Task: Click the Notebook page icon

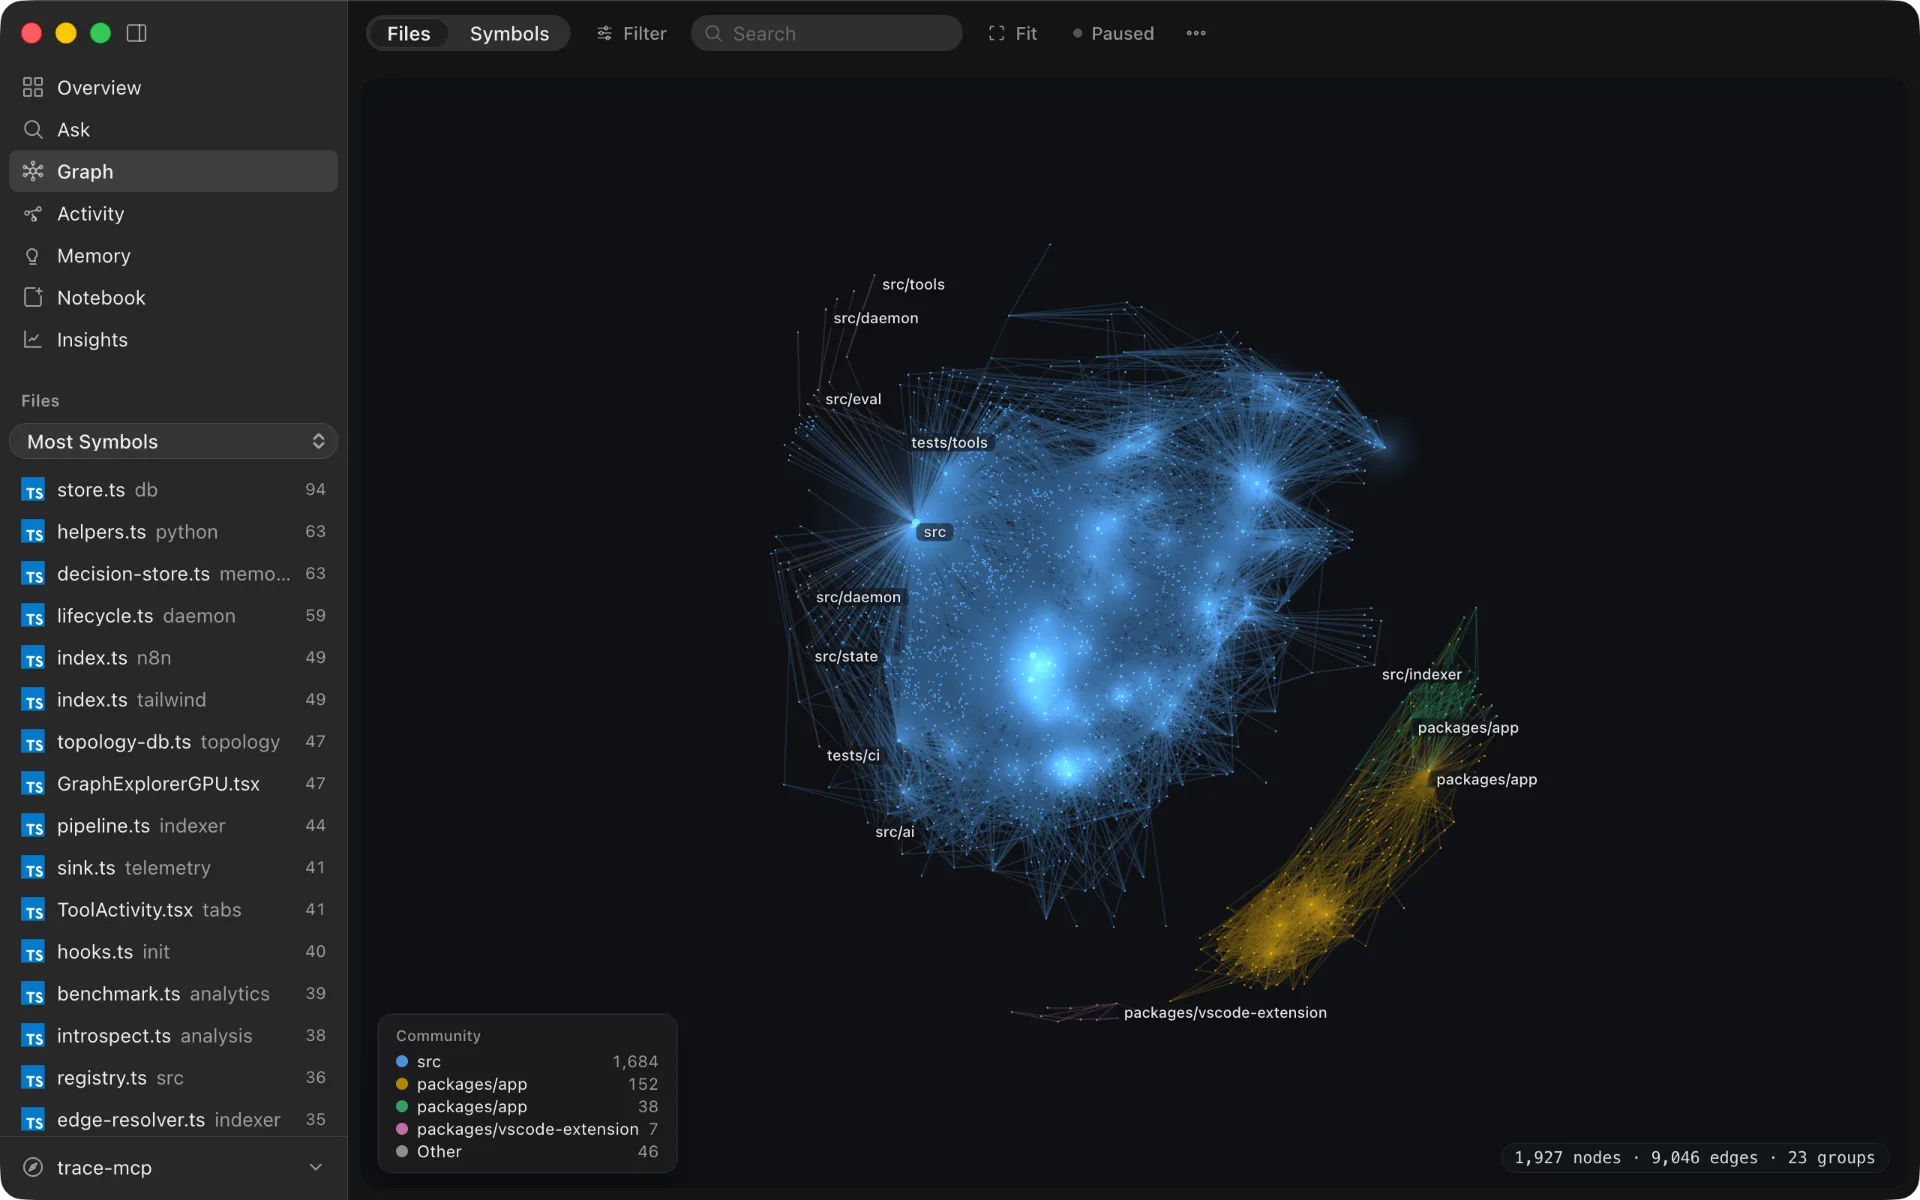Action: (33, 297)
